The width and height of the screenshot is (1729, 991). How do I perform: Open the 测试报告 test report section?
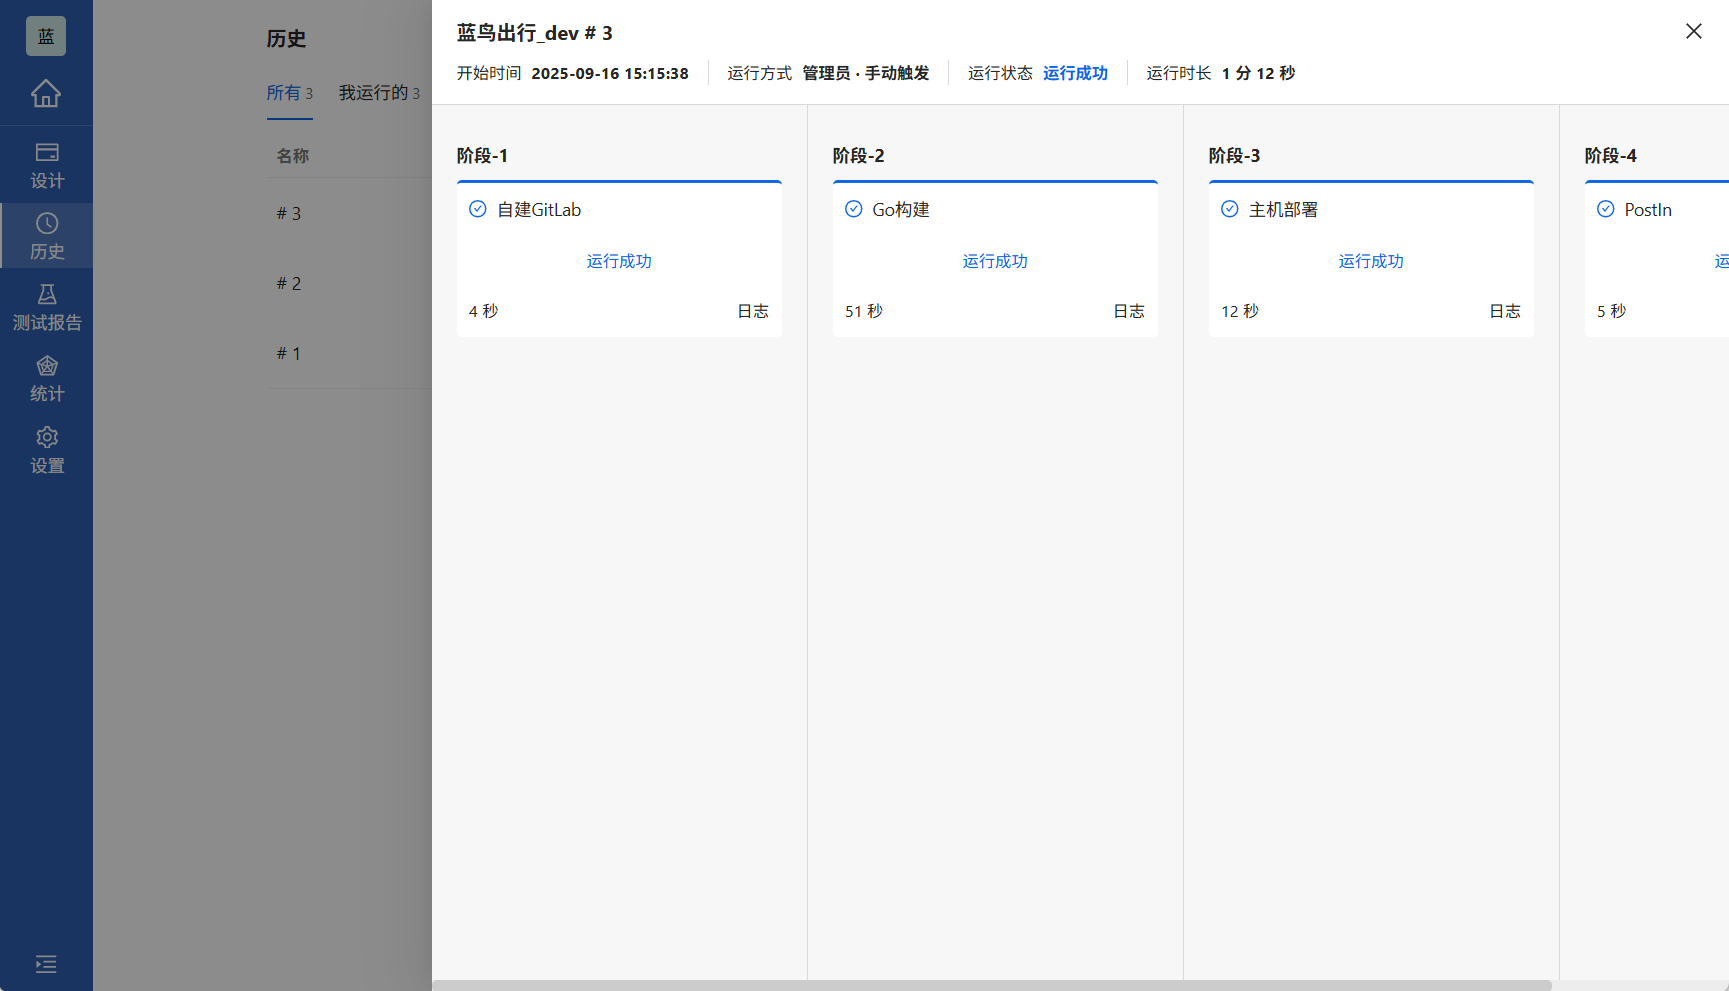click(x=46, y=307)
